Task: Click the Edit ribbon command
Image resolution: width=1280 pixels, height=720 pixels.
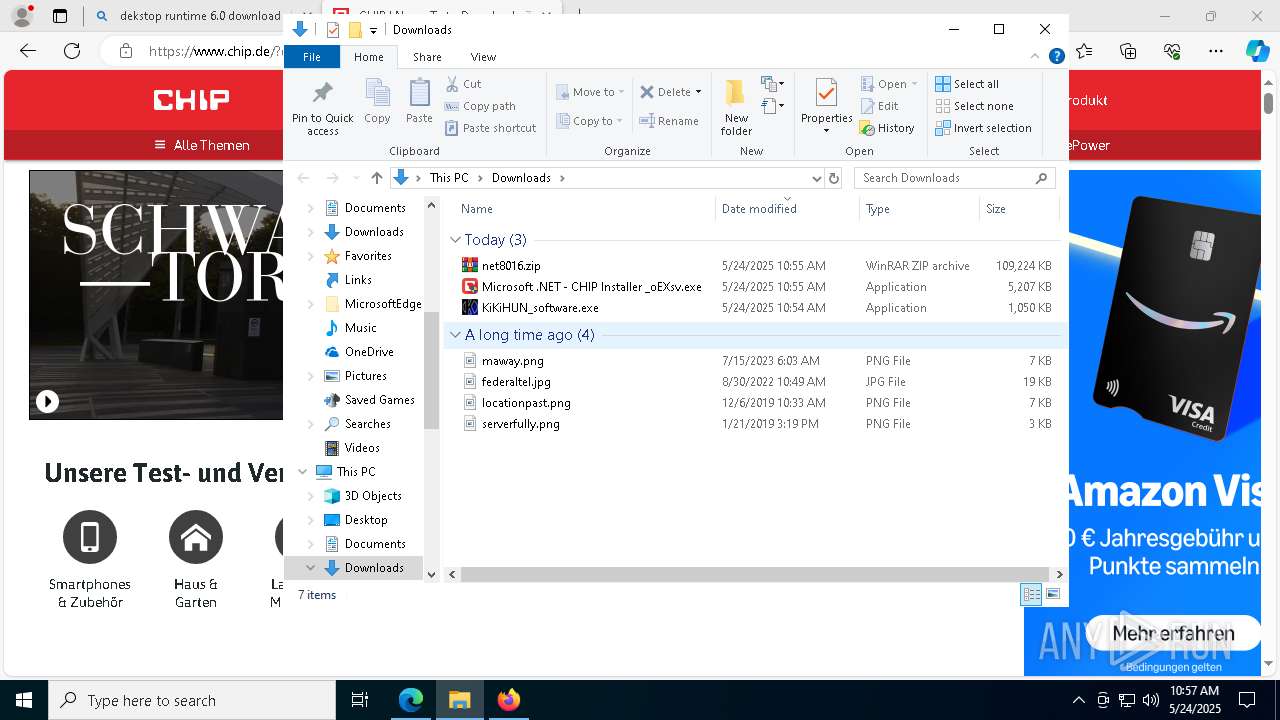Action: [x=879, y=106]
